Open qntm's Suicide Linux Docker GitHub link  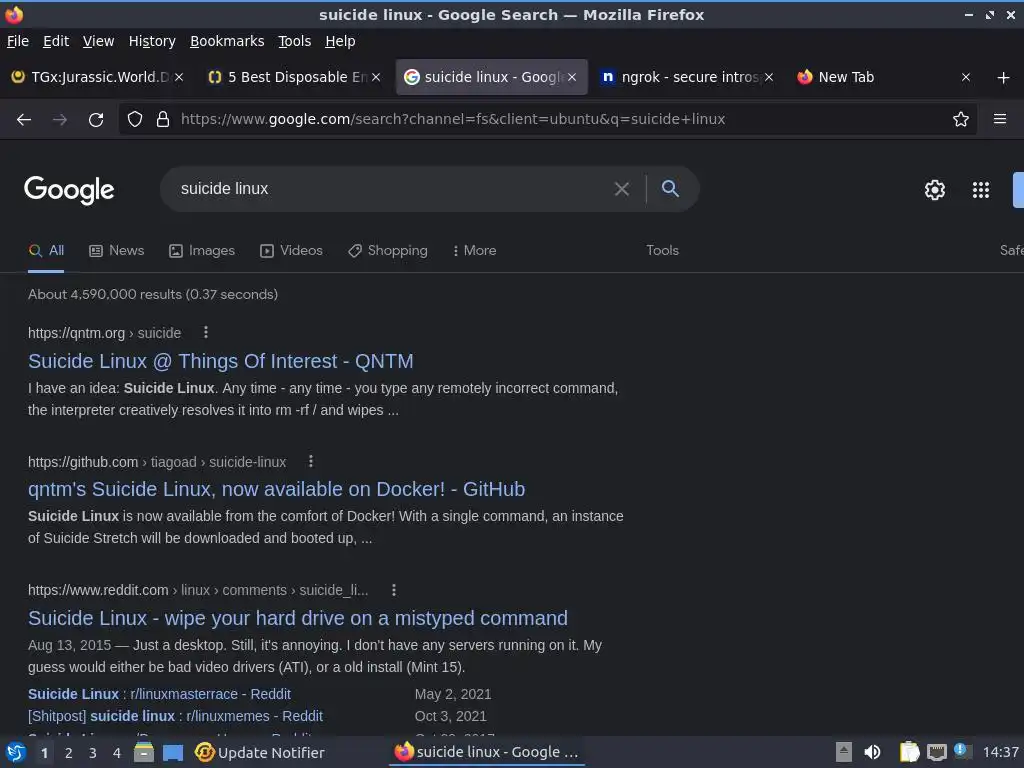[x=276, y=489]
